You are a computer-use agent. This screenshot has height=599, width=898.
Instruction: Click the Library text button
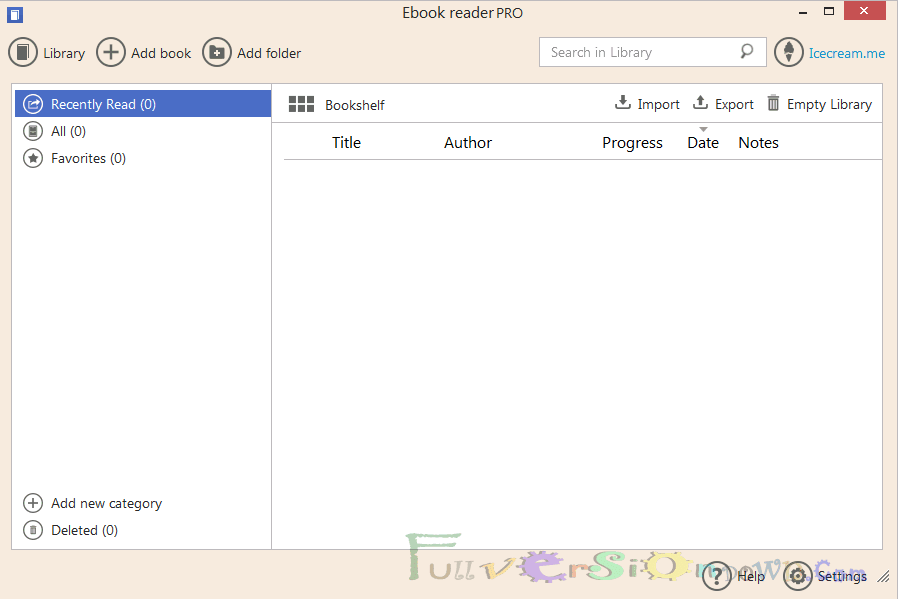64,53
